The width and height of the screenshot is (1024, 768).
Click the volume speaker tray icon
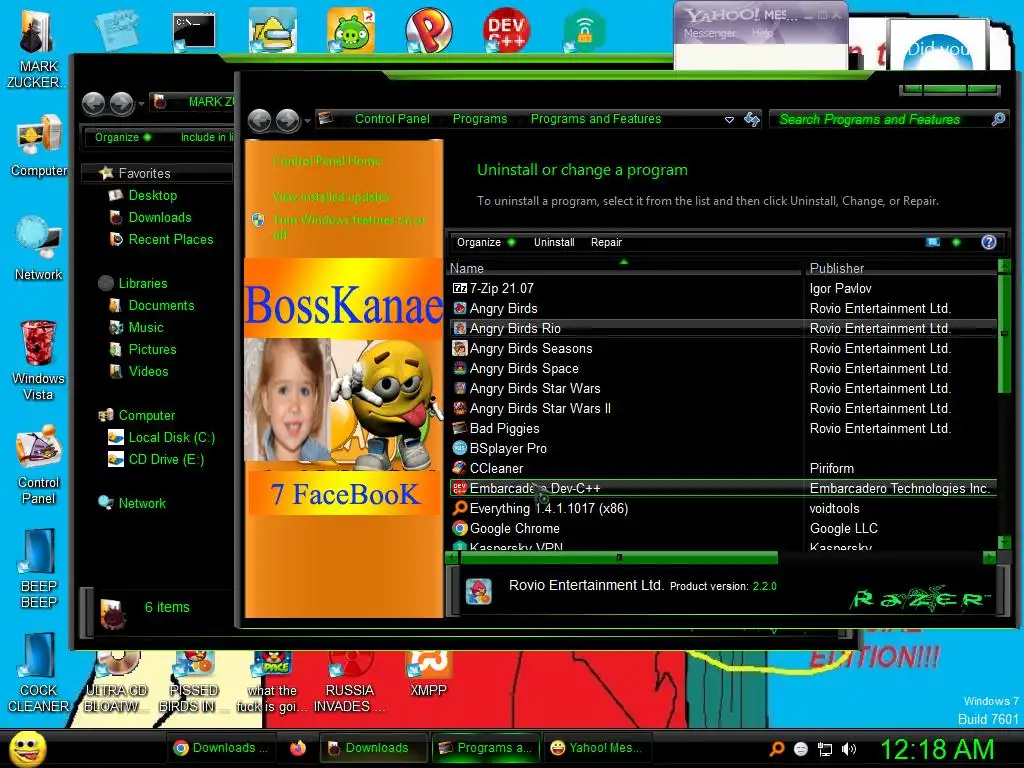pos(848,748)
